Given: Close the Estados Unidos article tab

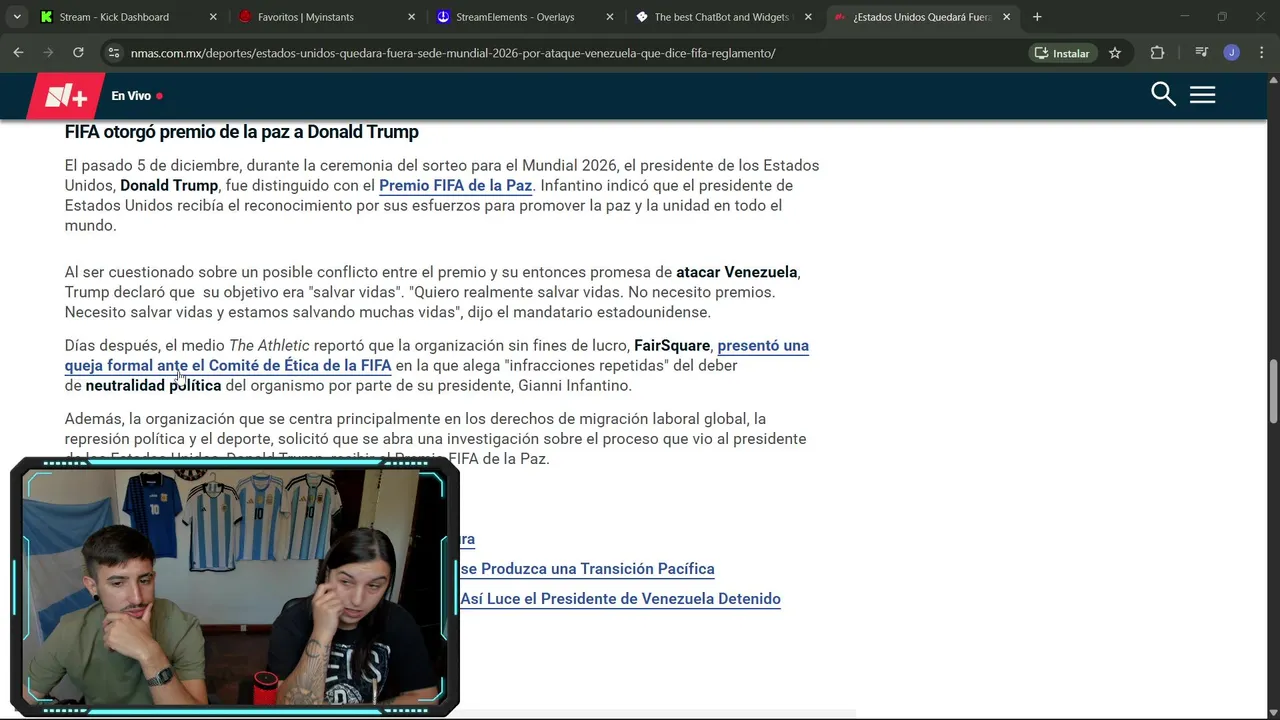Looking at the screenshot, I should coord(1007,17).
